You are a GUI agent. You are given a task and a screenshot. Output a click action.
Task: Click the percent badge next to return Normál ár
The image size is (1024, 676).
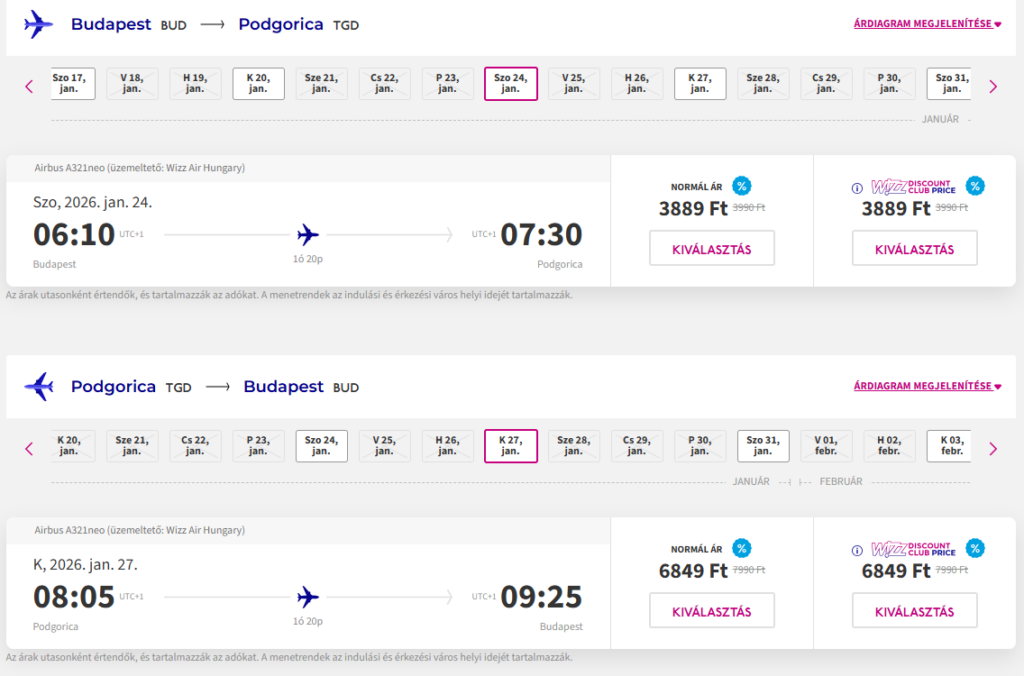pyautogui.click(x=741, y=548)
